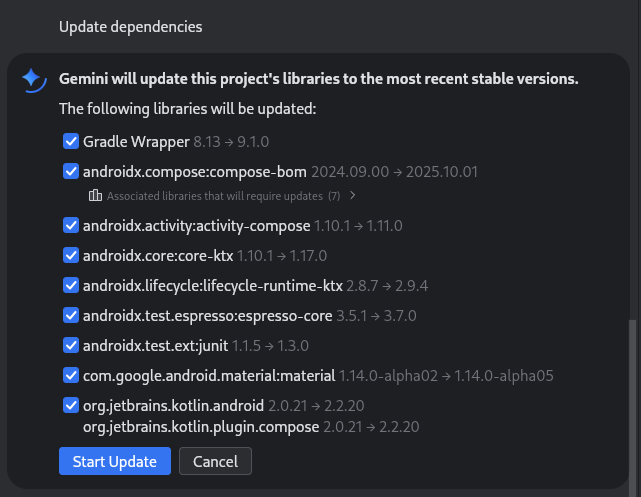Image resolution: width=641 pixels, height=497 pixels.
Task: Expand the associated libraries chevron
Action: pos(353,195)
